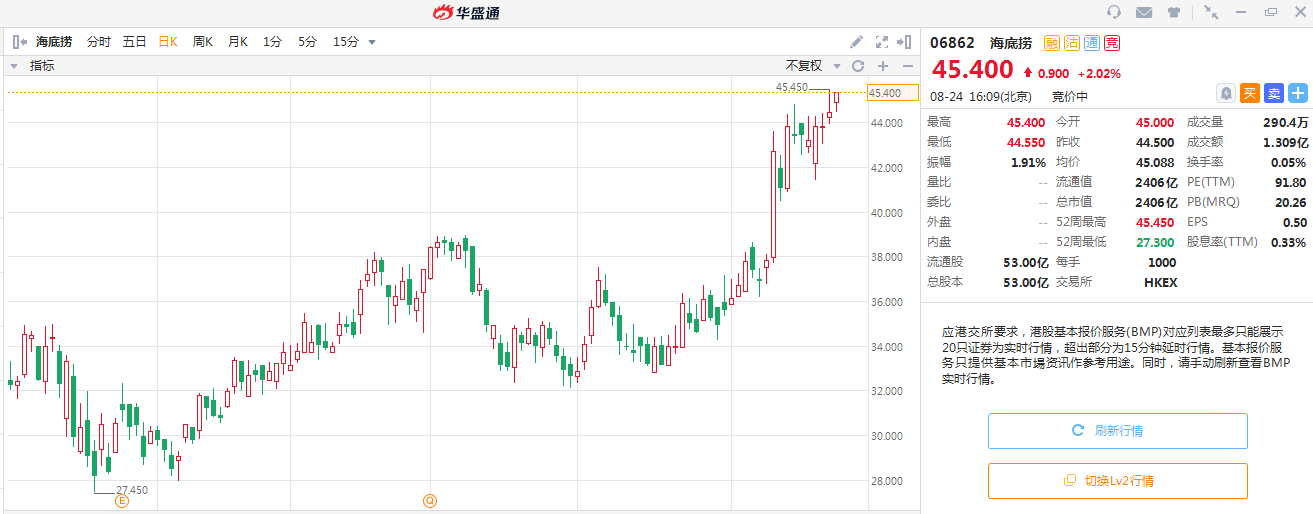This screenshot has width=1313, height=514.
Task: Click the 沽 short-sell badge
Action: [1071, 42]
